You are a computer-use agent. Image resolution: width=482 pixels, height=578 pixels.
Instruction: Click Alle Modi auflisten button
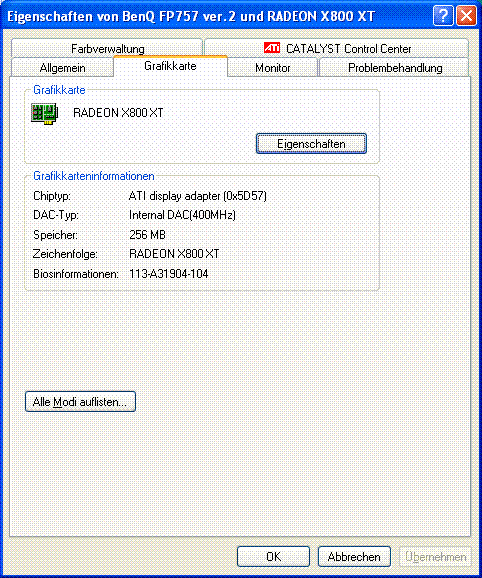80,401
